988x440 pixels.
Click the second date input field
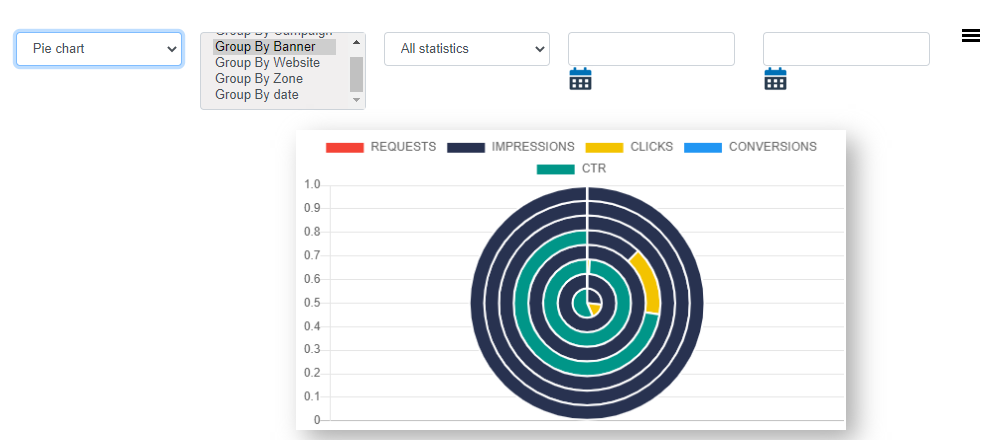point(846,49)
